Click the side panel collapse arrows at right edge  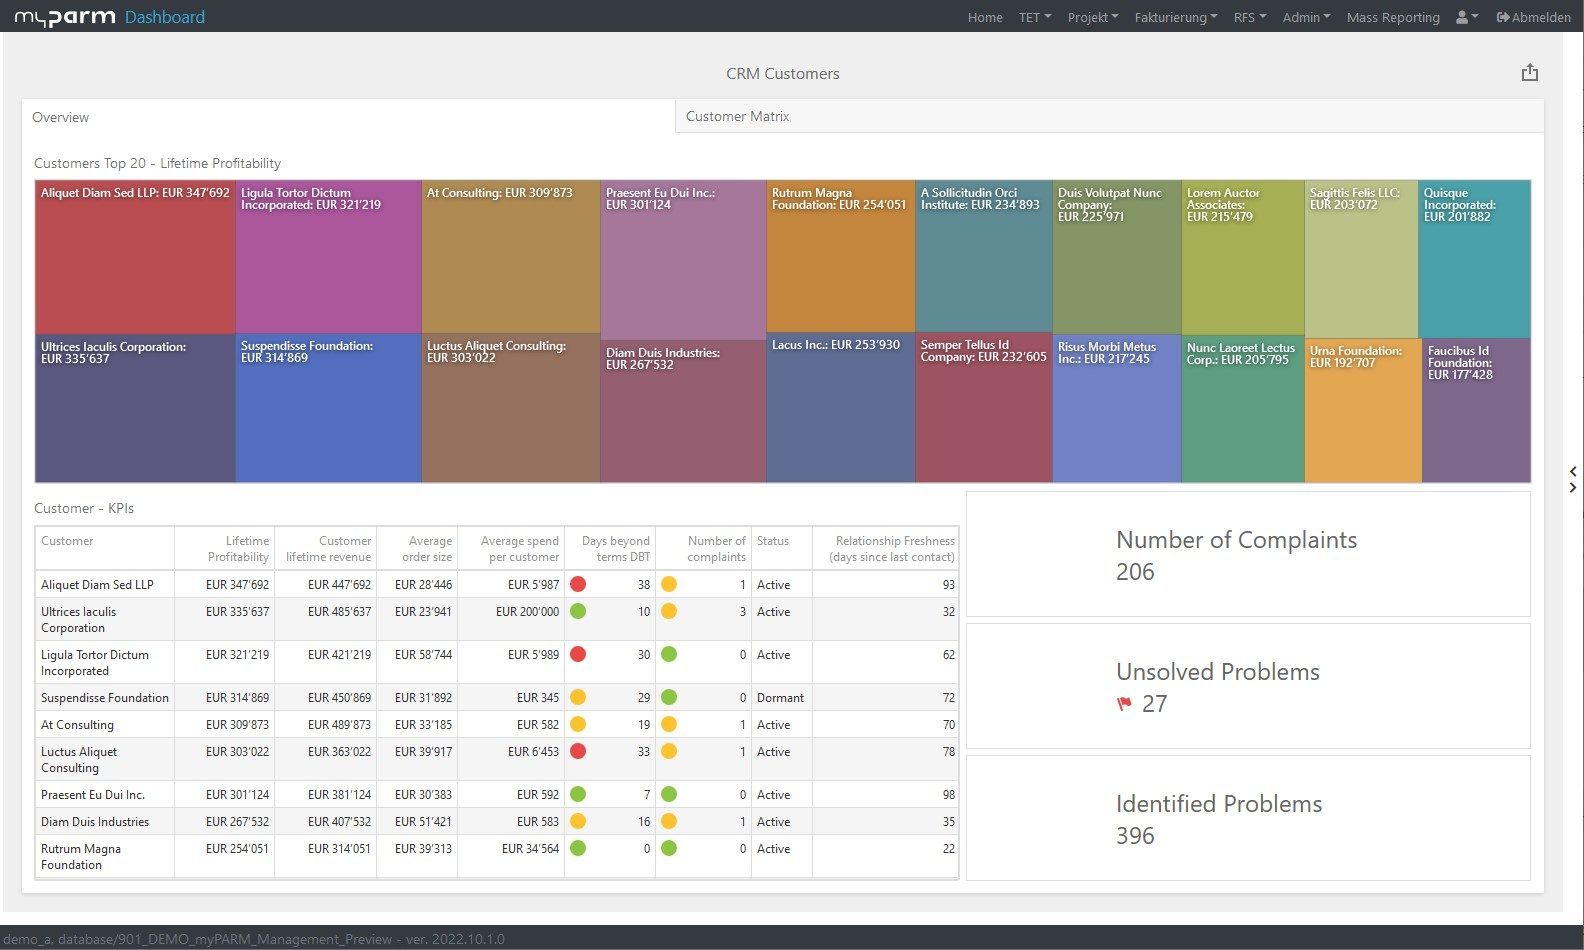point(1573,479)
